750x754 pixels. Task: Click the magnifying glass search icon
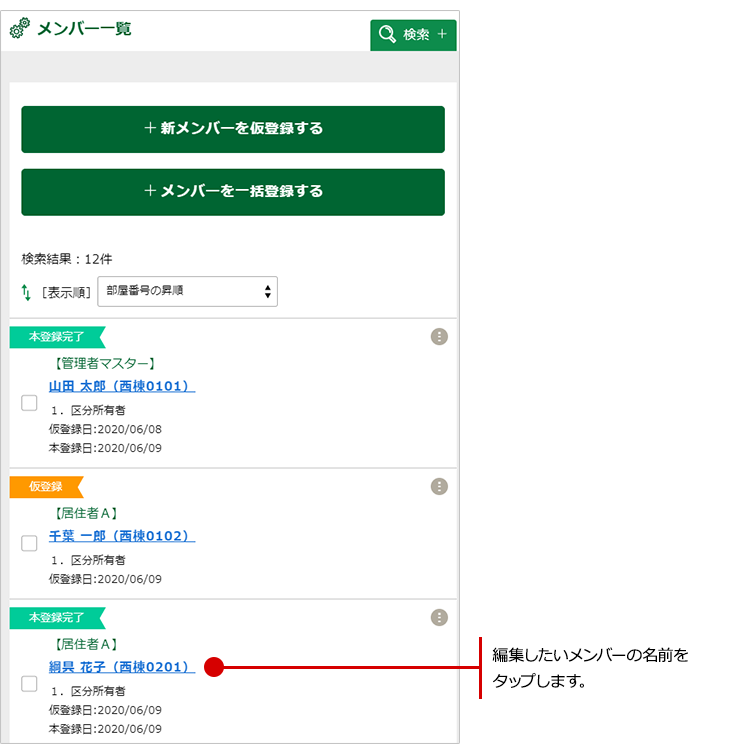click(386, 35)
